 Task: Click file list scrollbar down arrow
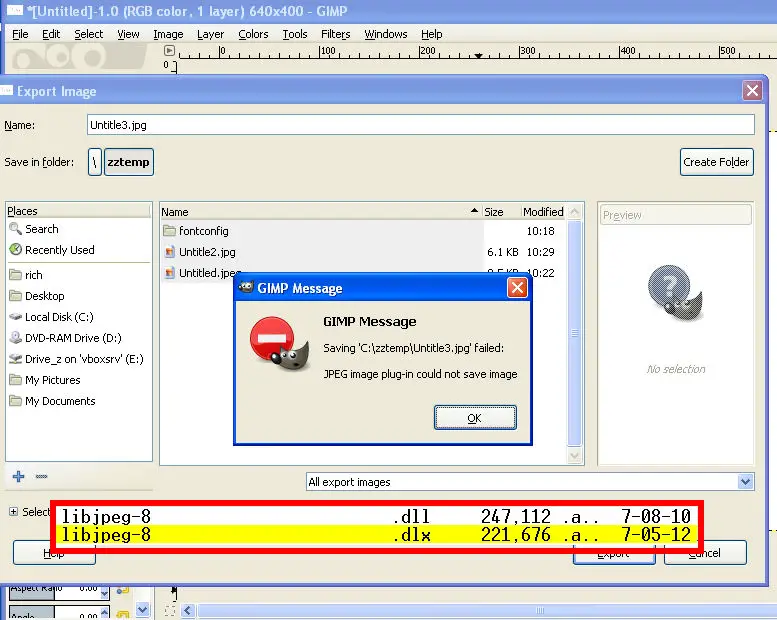pyautogui.click(x=574, y=455)
